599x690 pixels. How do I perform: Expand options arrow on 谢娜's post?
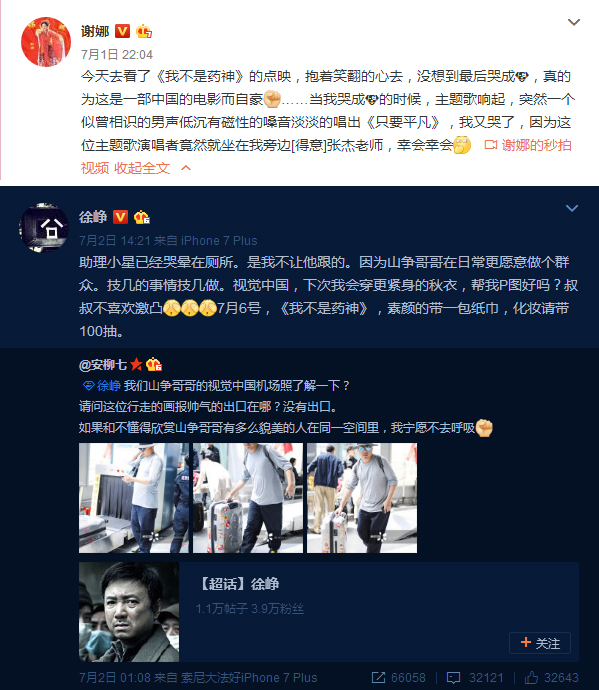(x=573, y=22)
